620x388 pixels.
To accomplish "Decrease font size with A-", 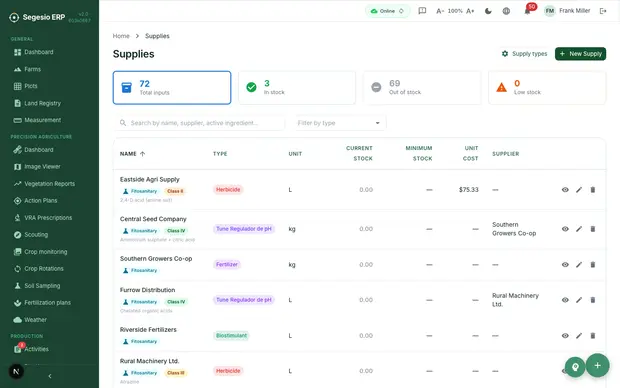I will coord(440,11).
